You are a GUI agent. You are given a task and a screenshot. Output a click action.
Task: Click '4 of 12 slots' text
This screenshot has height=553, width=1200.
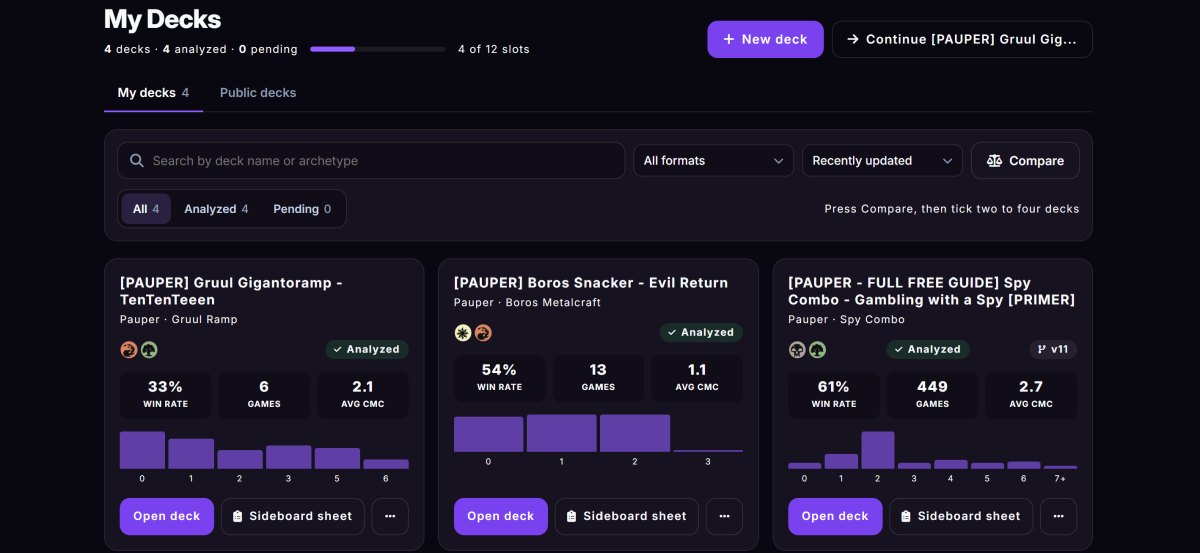[x=494, y=49]
